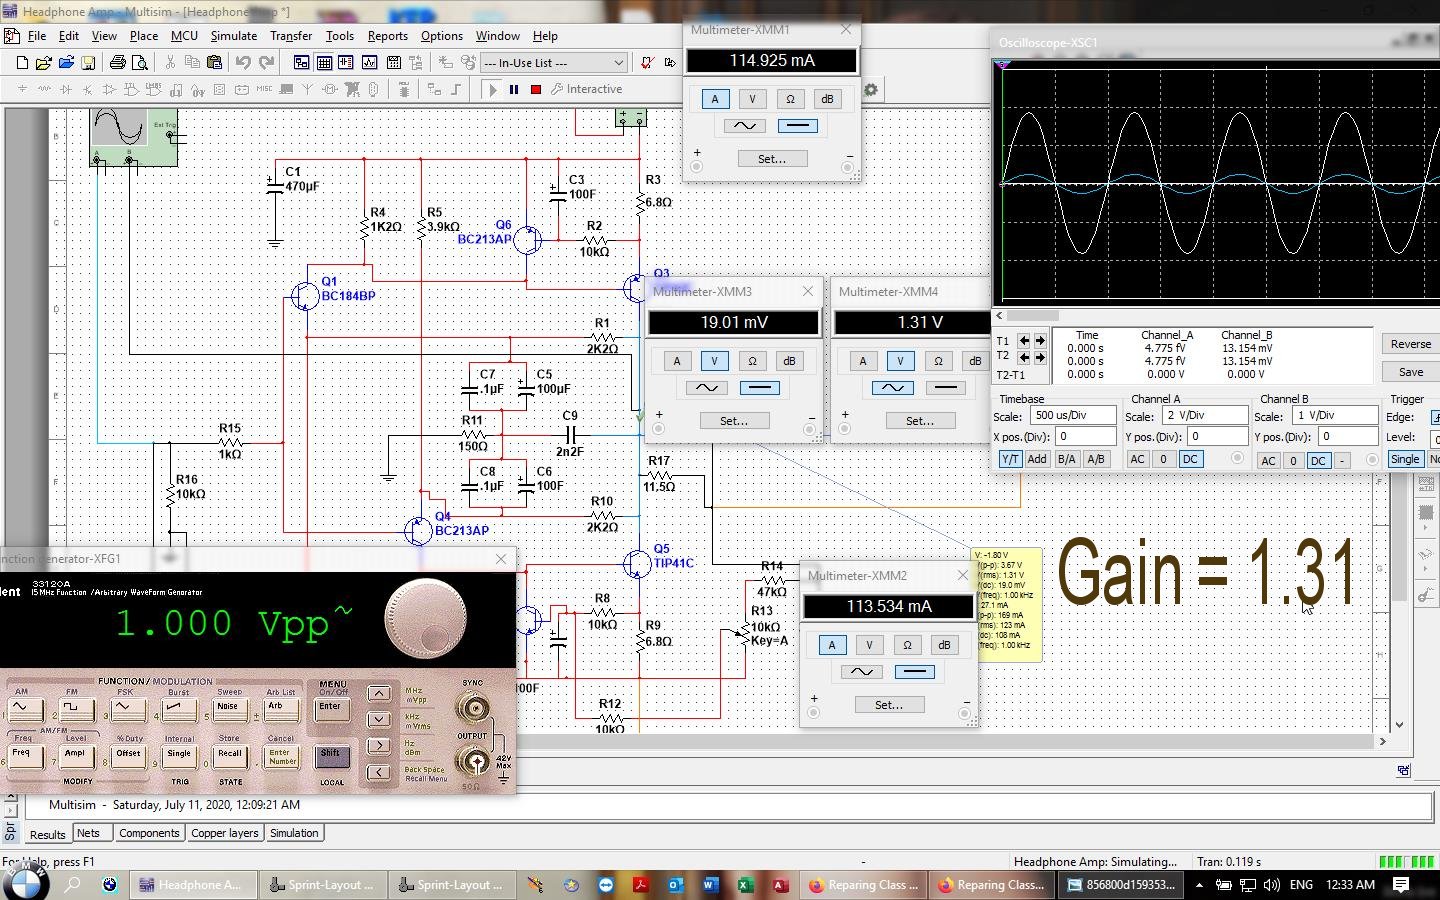Image resolution: width=1440 pixels, height=900 pixels.
Task: Switch to the Nets tab
Action: tap(88, 833)
